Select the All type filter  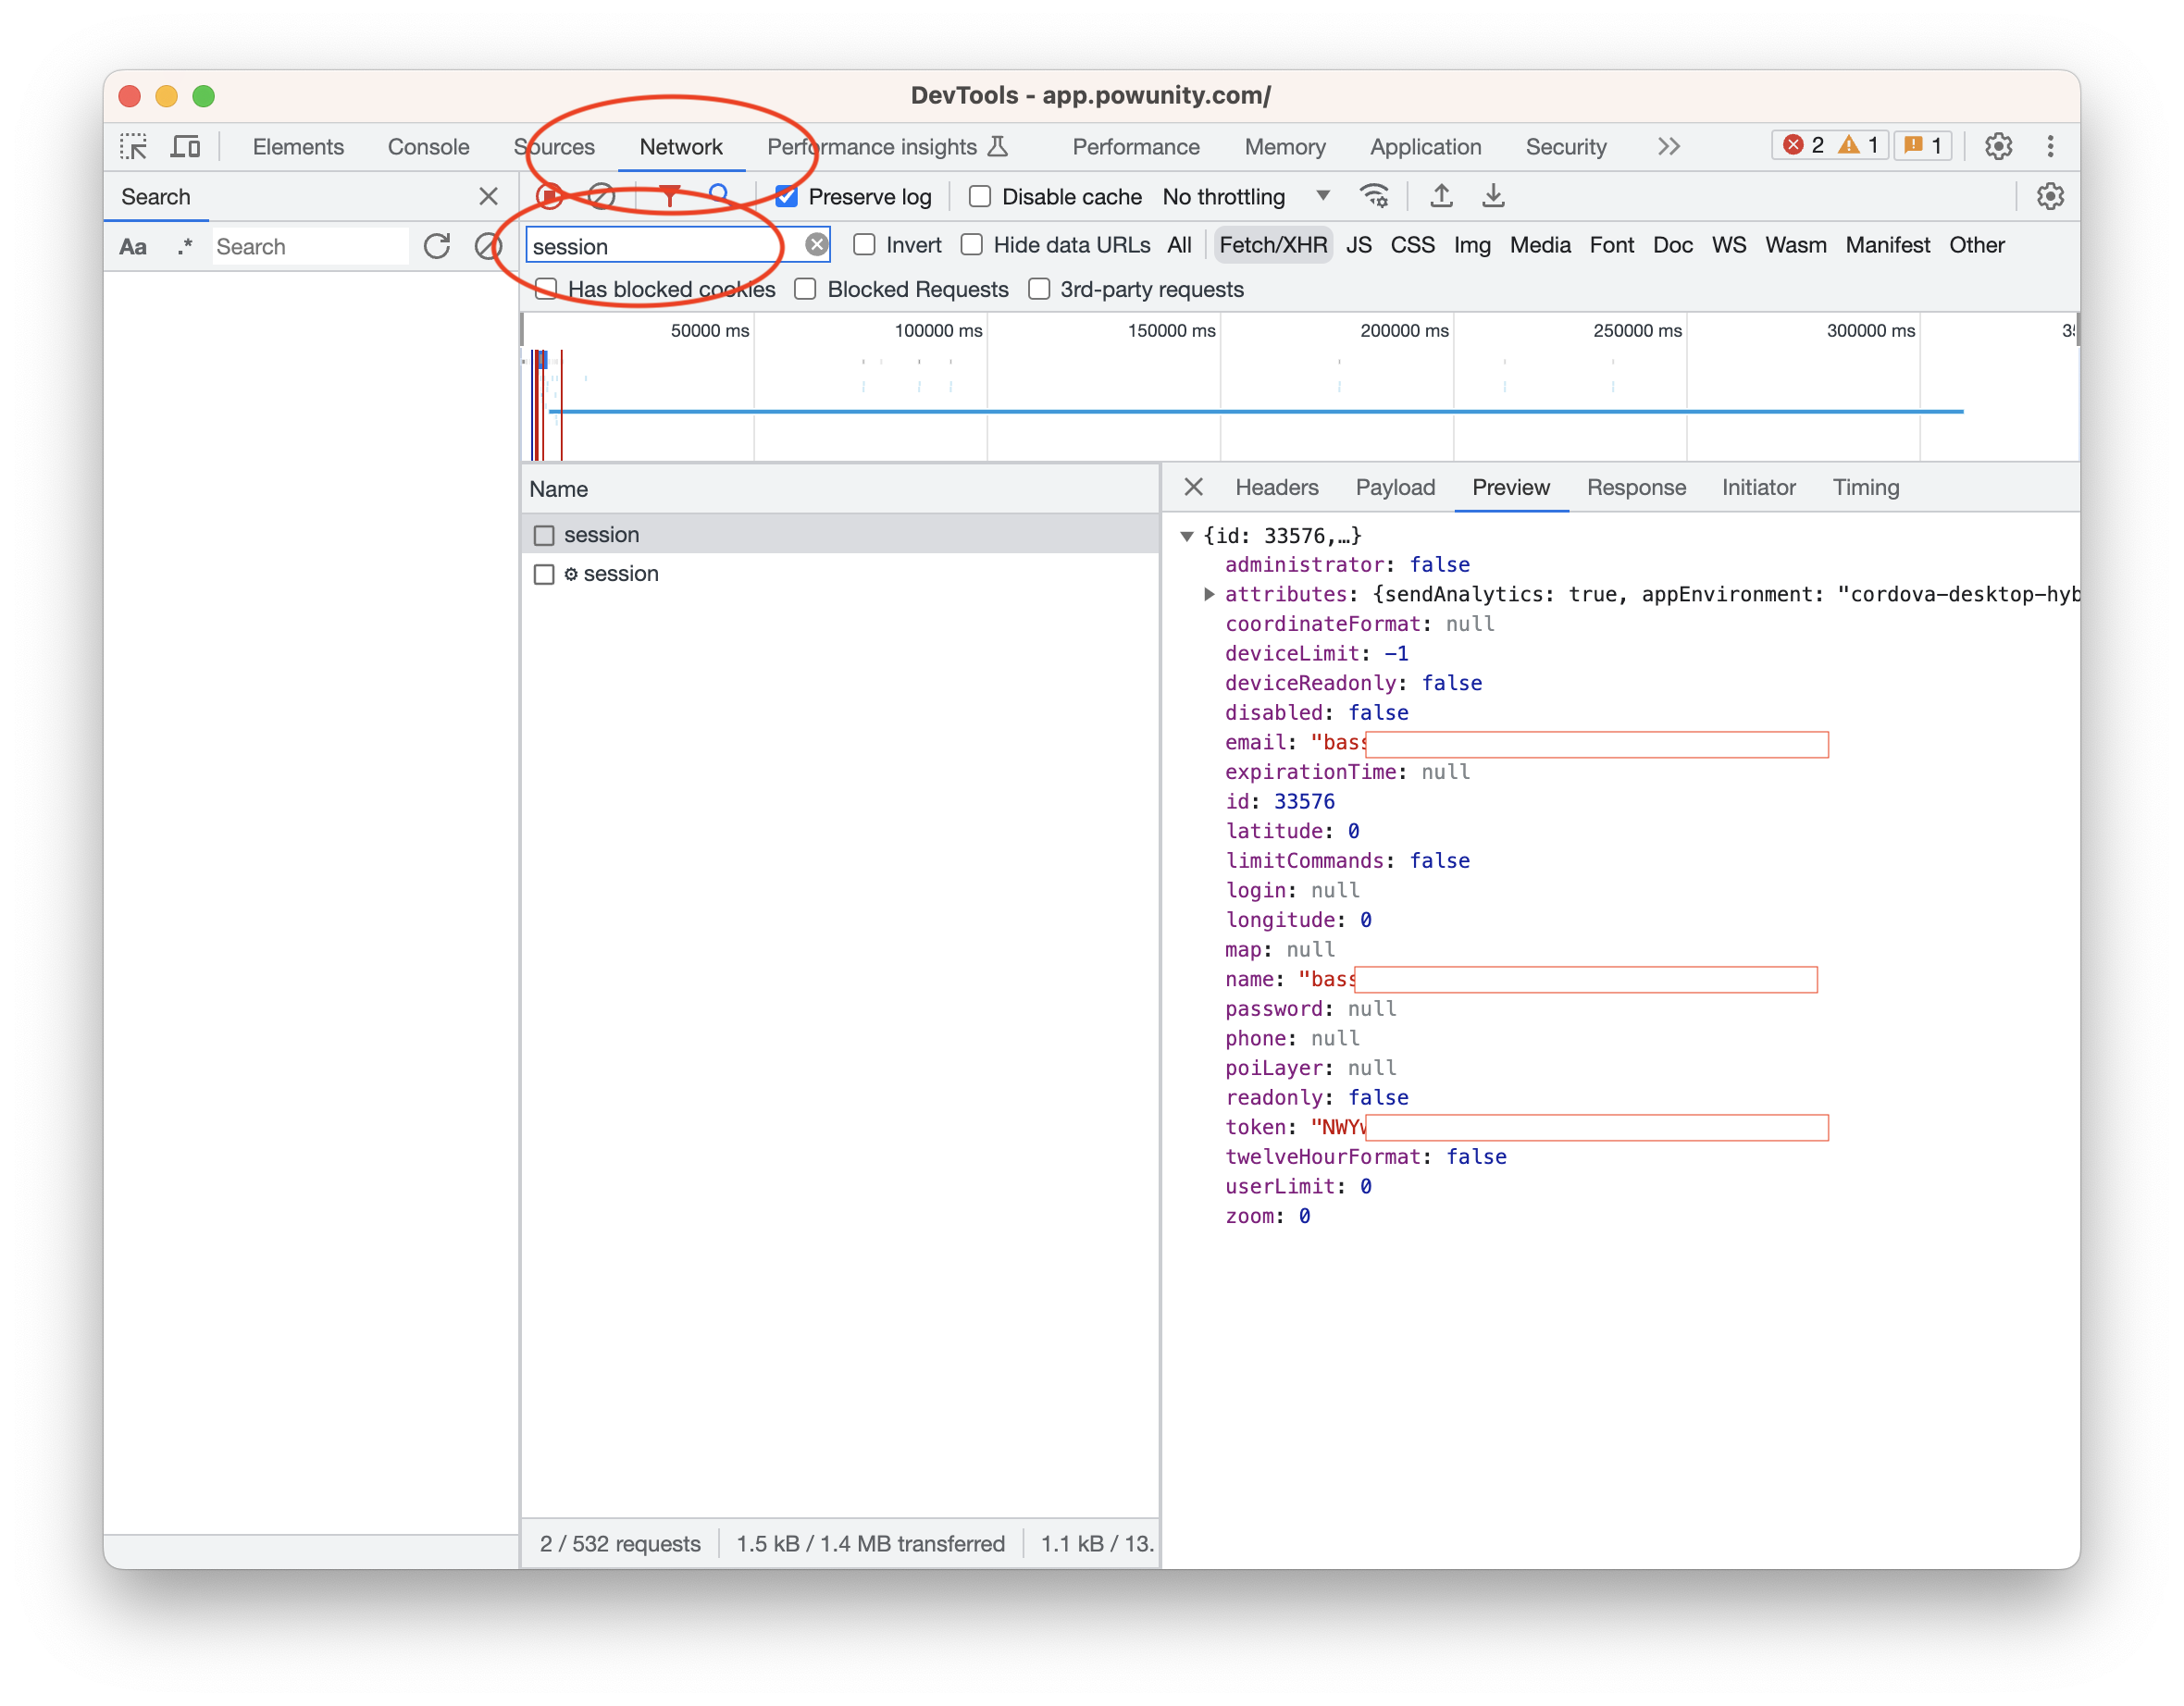[1179, 245]
